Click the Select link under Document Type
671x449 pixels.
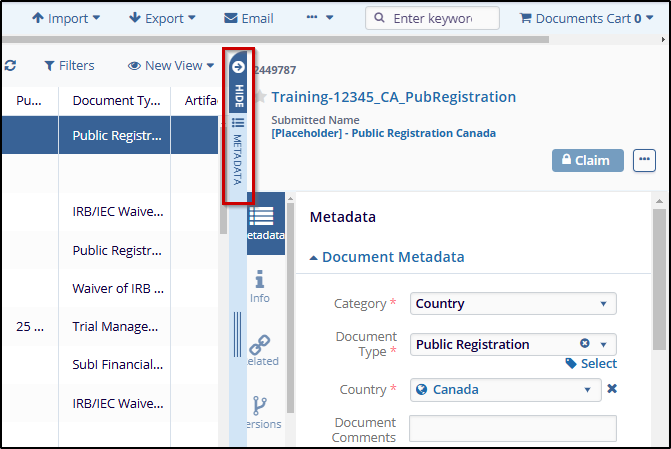[591, 364]
